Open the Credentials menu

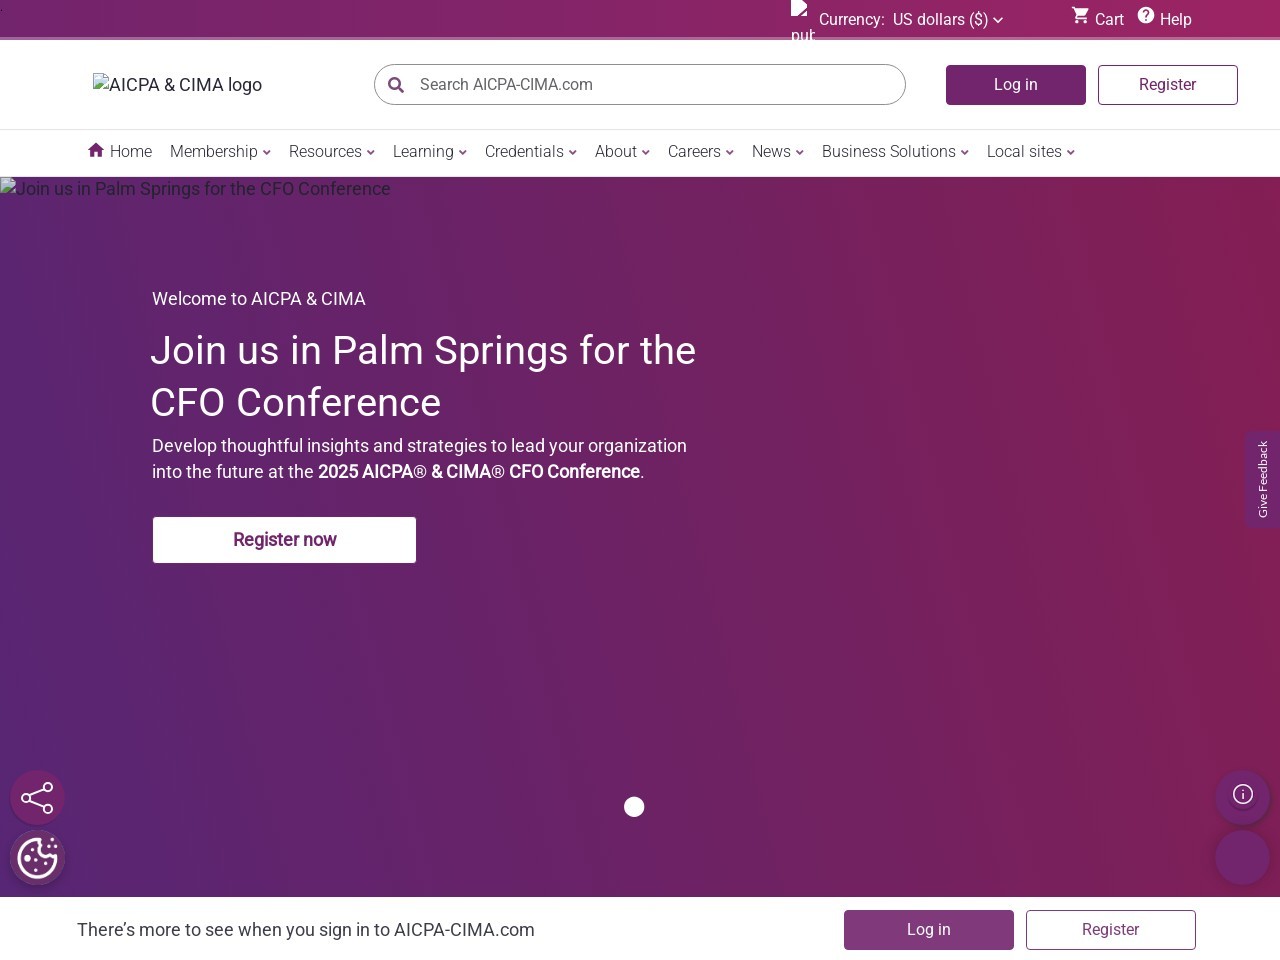(x=531, y=151)
